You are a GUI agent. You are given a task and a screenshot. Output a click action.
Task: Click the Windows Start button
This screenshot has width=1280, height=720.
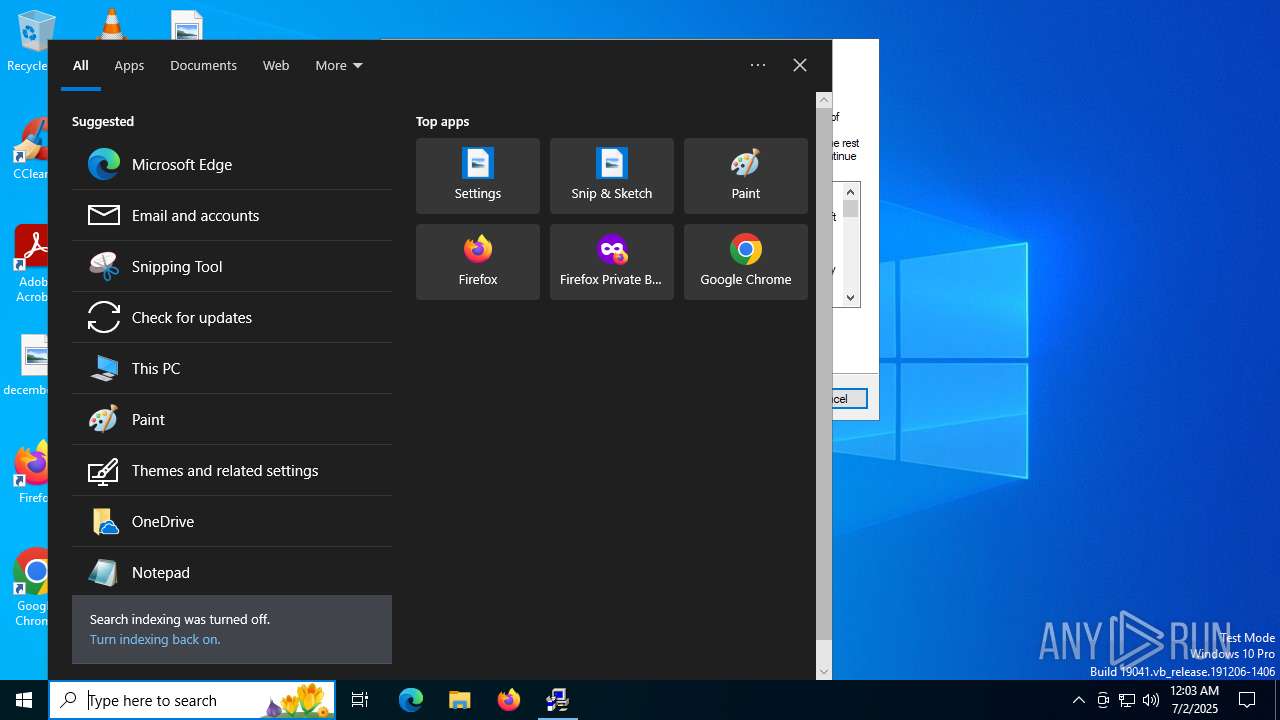click(24, 700)
